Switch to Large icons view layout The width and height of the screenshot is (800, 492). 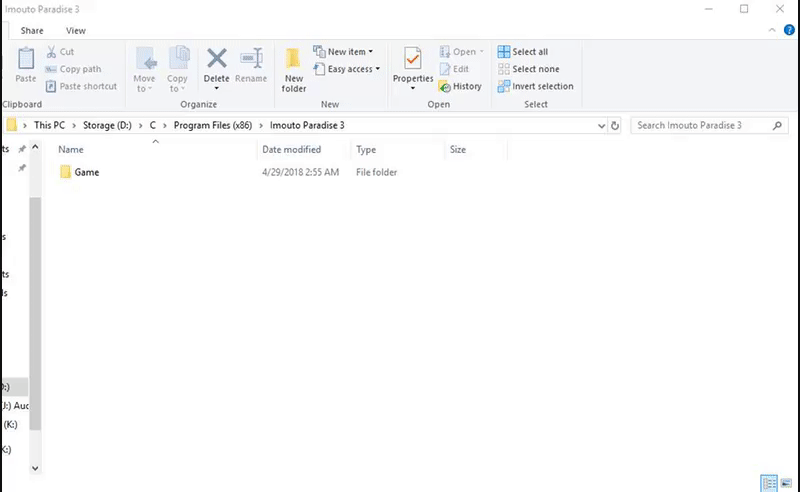pyautogui.click(x=786, y=482)
